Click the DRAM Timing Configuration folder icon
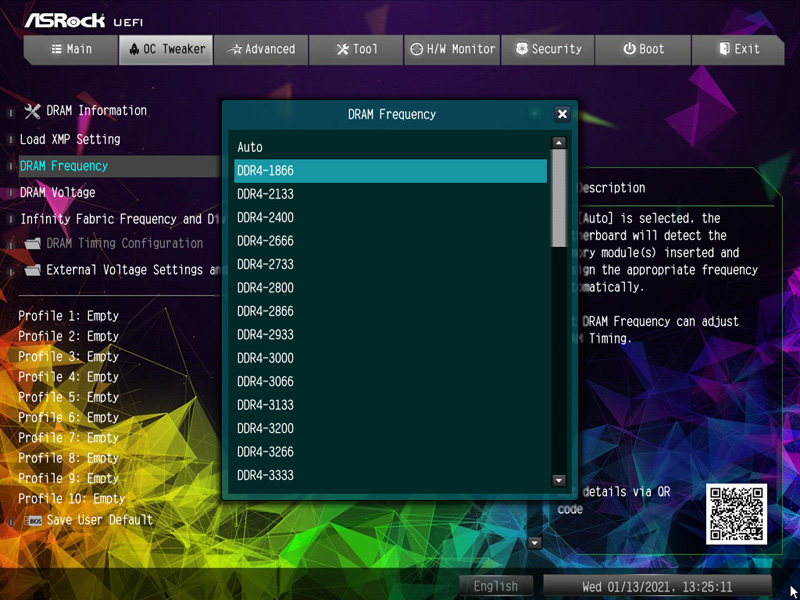This screenshot has width=800, height=600. pos(32,243)
